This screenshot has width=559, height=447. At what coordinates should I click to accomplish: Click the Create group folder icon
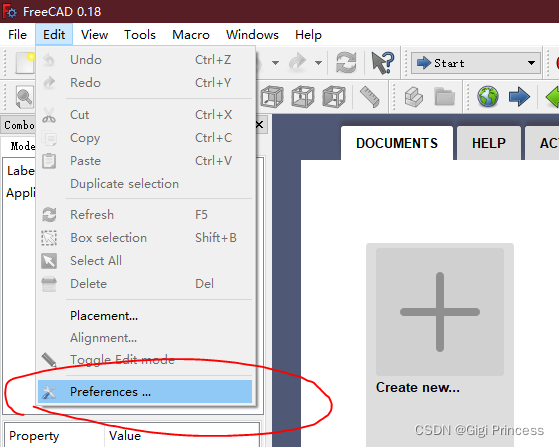coord(445,97)
